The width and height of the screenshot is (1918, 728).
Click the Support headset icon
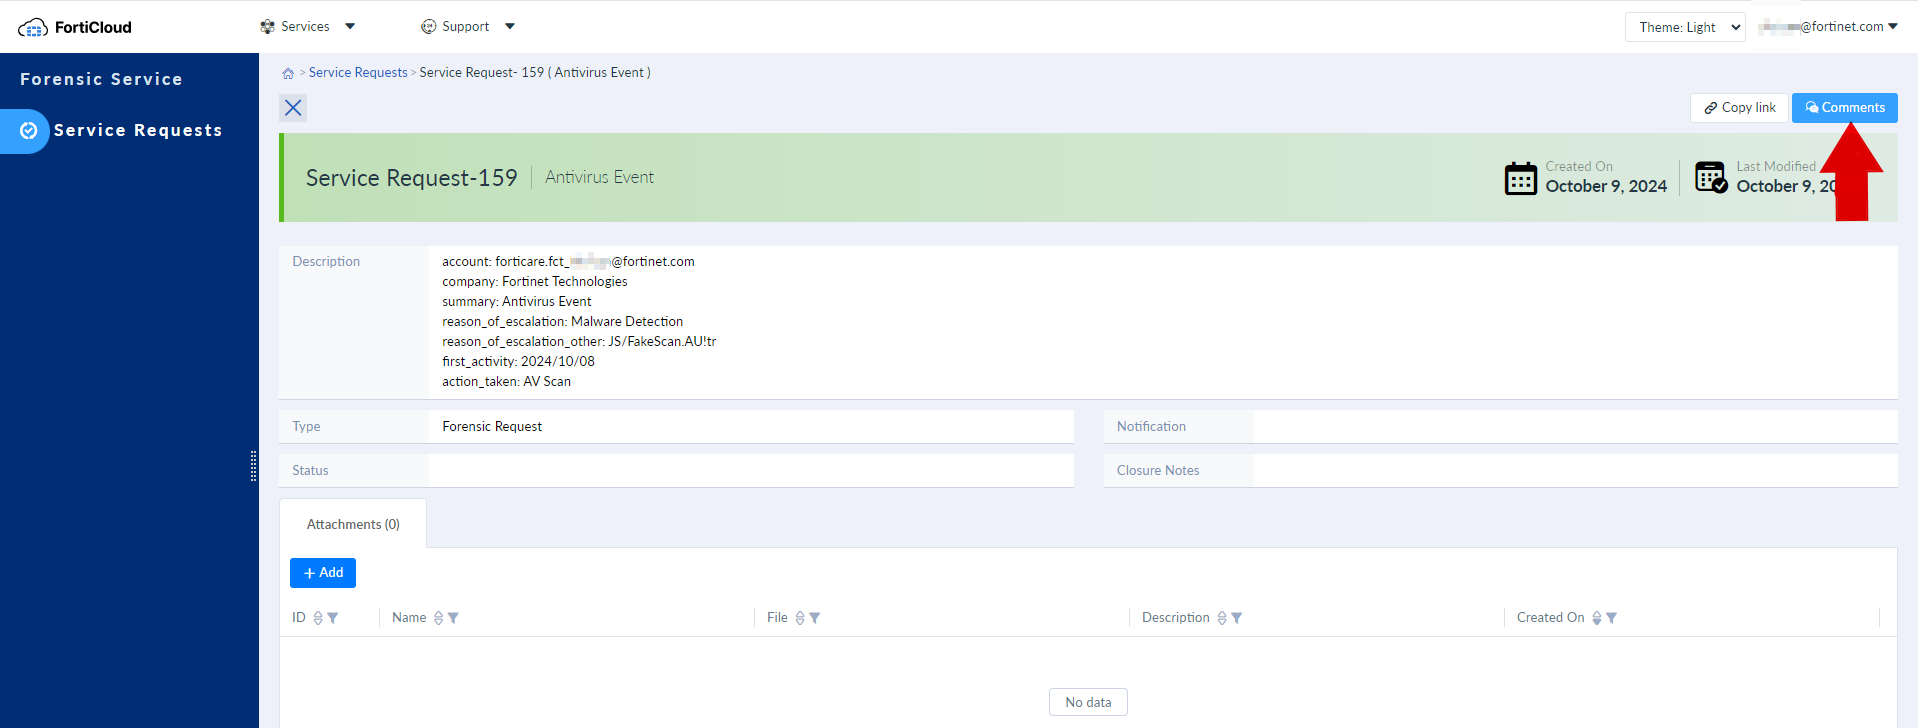click(x=428, y=27)
